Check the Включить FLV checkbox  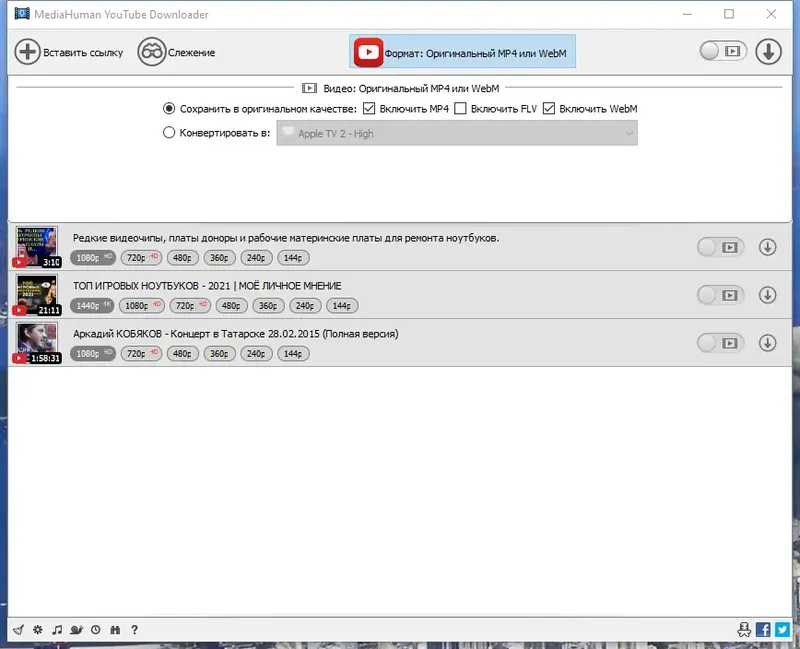(460, 108)
